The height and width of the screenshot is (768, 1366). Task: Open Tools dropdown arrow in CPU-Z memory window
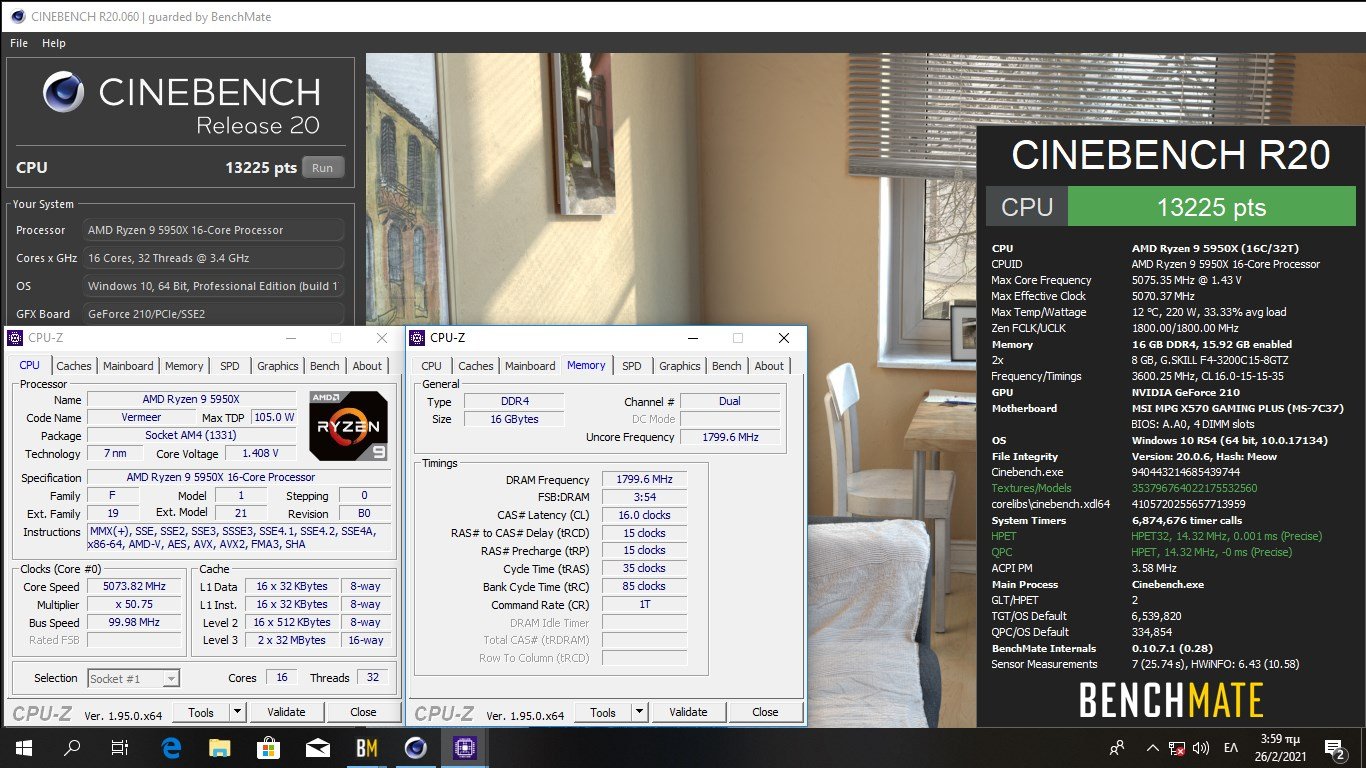pos(639,712)
